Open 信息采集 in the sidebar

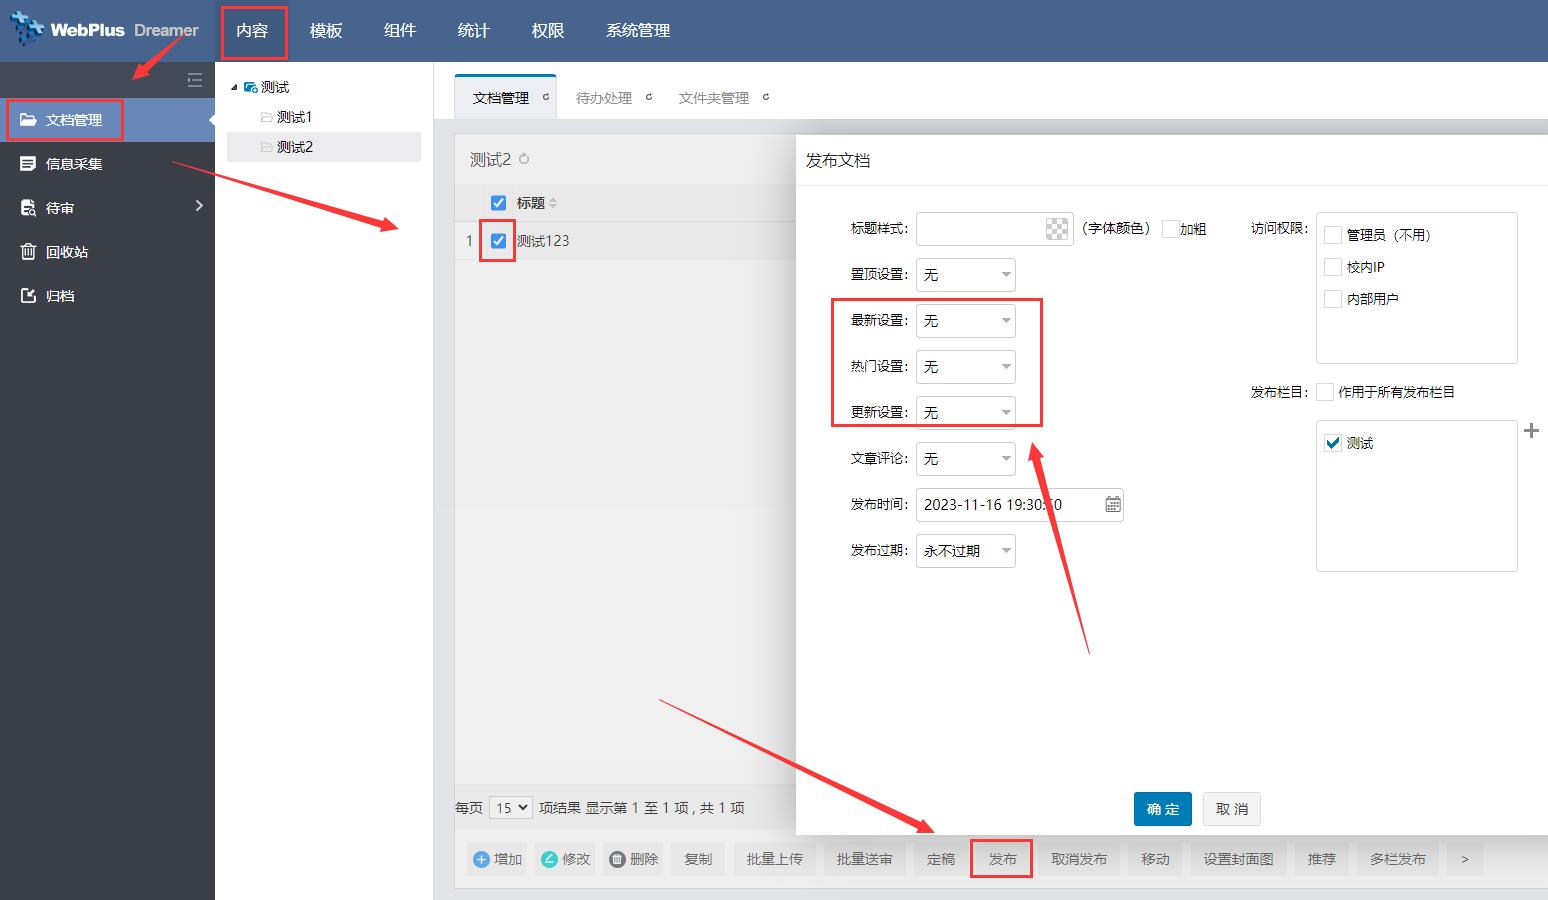pyautogui.click(x=107, y=164)
